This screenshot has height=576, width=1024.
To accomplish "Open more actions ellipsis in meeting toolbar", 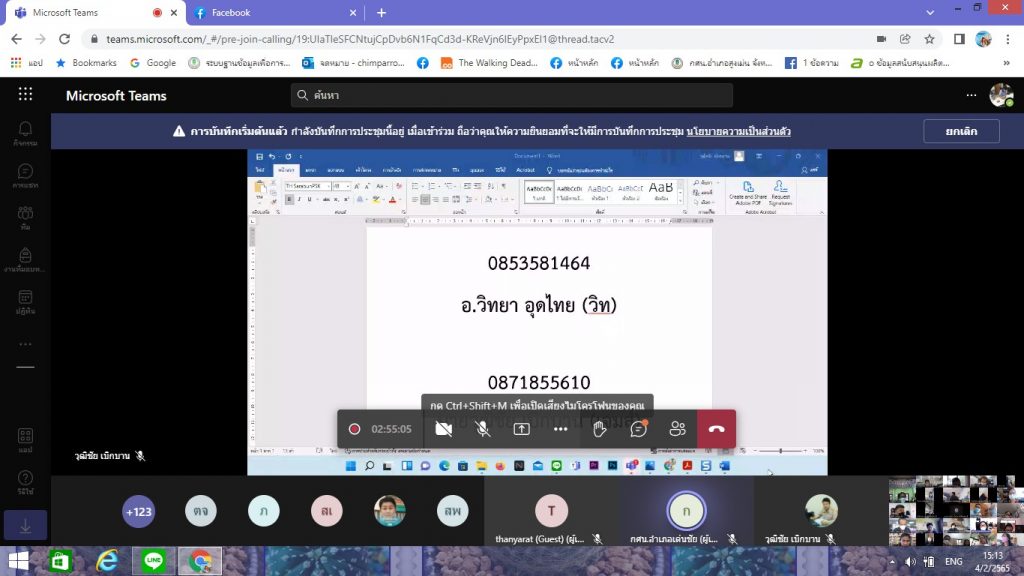I will point(560,429).
